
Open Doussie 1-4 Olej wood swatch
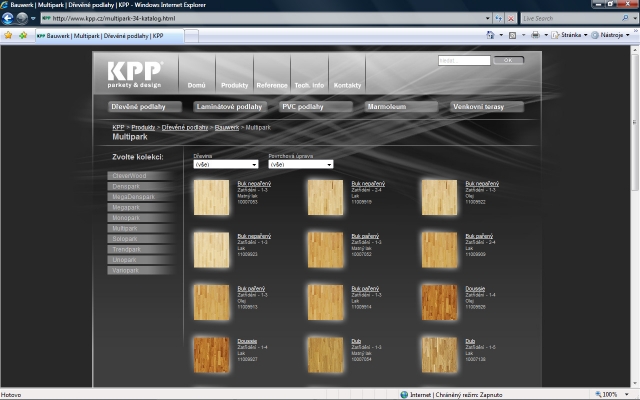pyautogui.click(x=439, y=302)
